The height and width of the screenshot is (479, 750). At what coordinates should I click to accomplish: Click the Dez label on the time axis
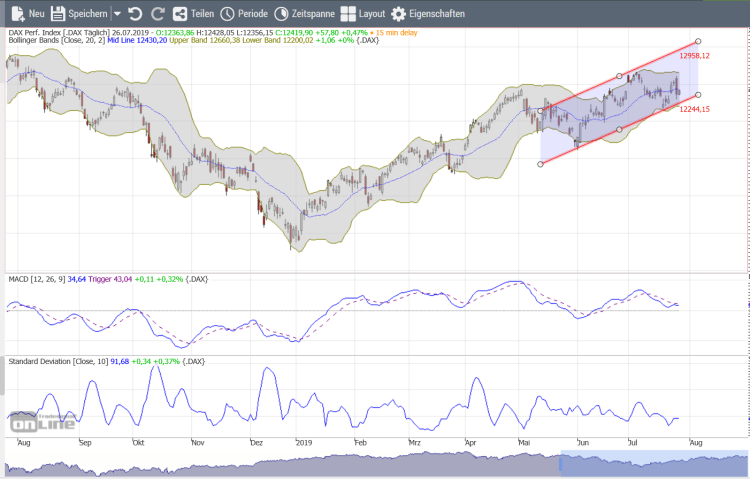pyautogui.click(x=257, y=443)
